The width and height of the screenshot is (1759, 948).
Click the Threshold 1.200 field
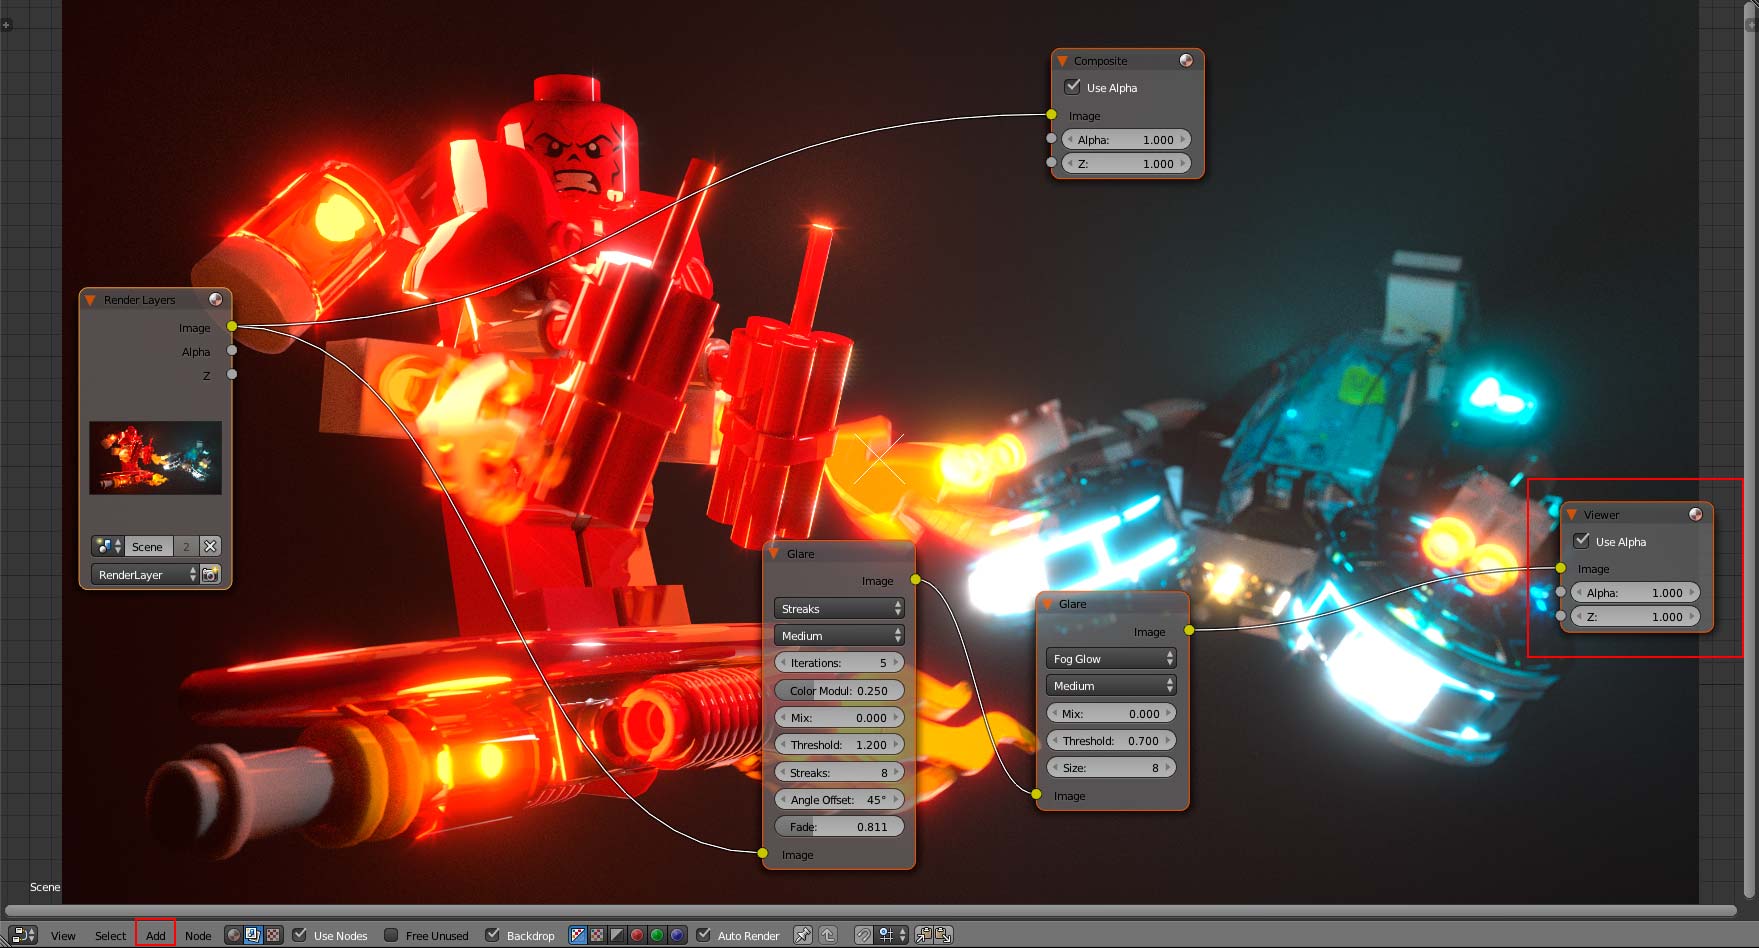click(x=839, y=744)
